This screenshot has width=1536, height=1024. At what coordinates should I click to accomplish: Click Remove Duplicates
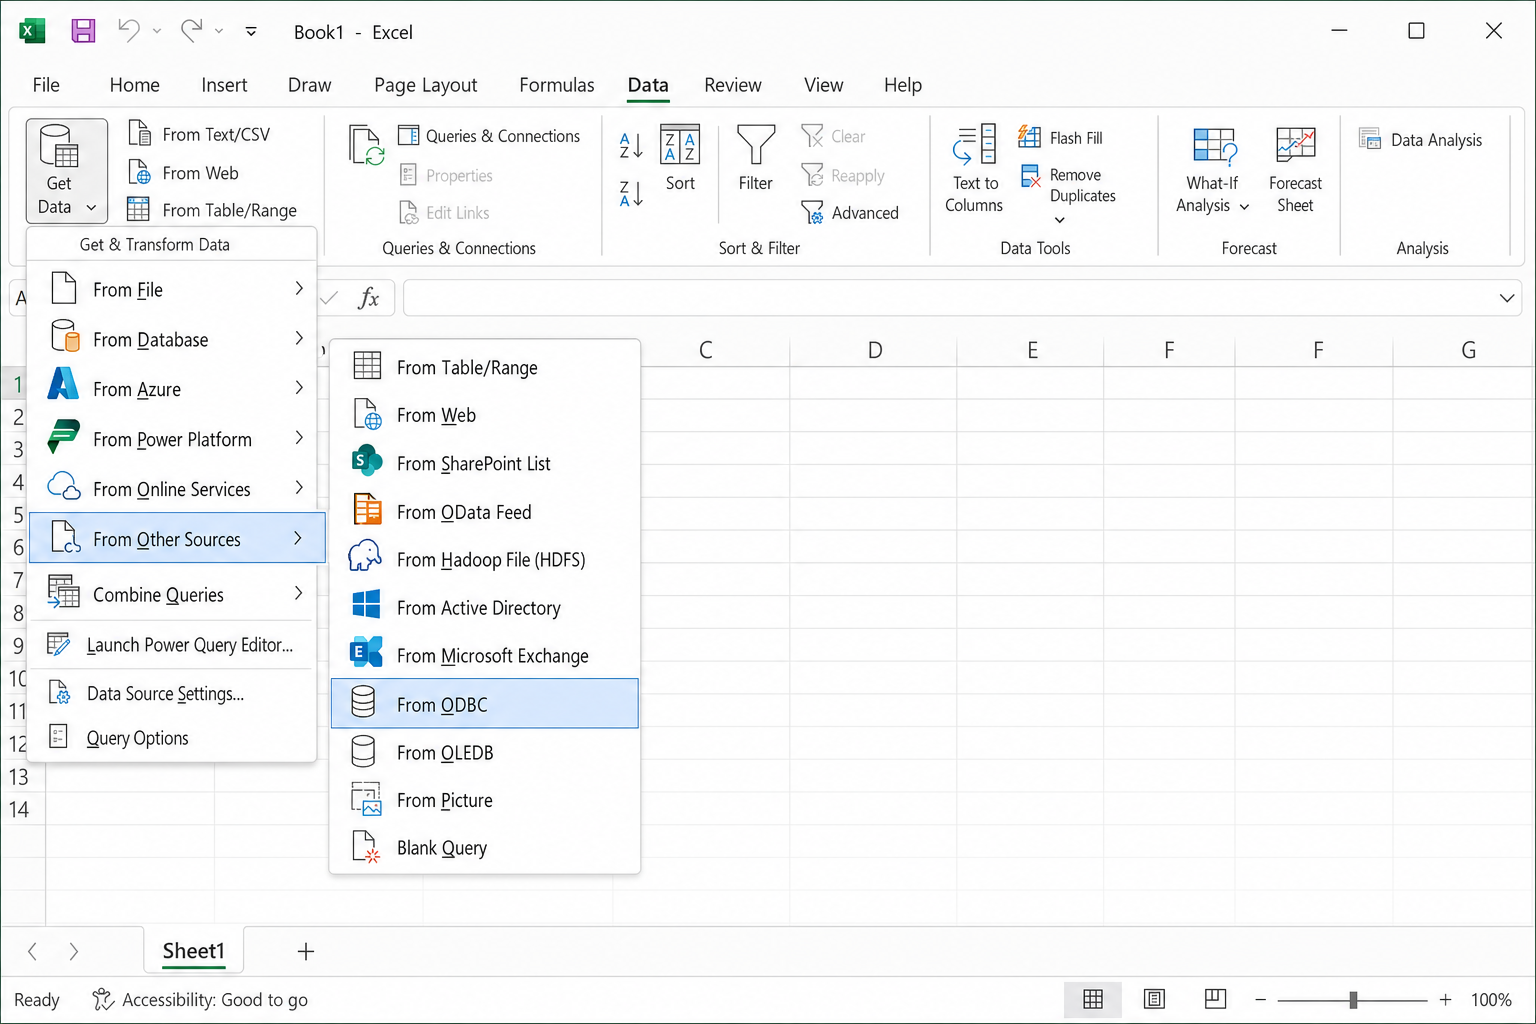coord(1068,185)
